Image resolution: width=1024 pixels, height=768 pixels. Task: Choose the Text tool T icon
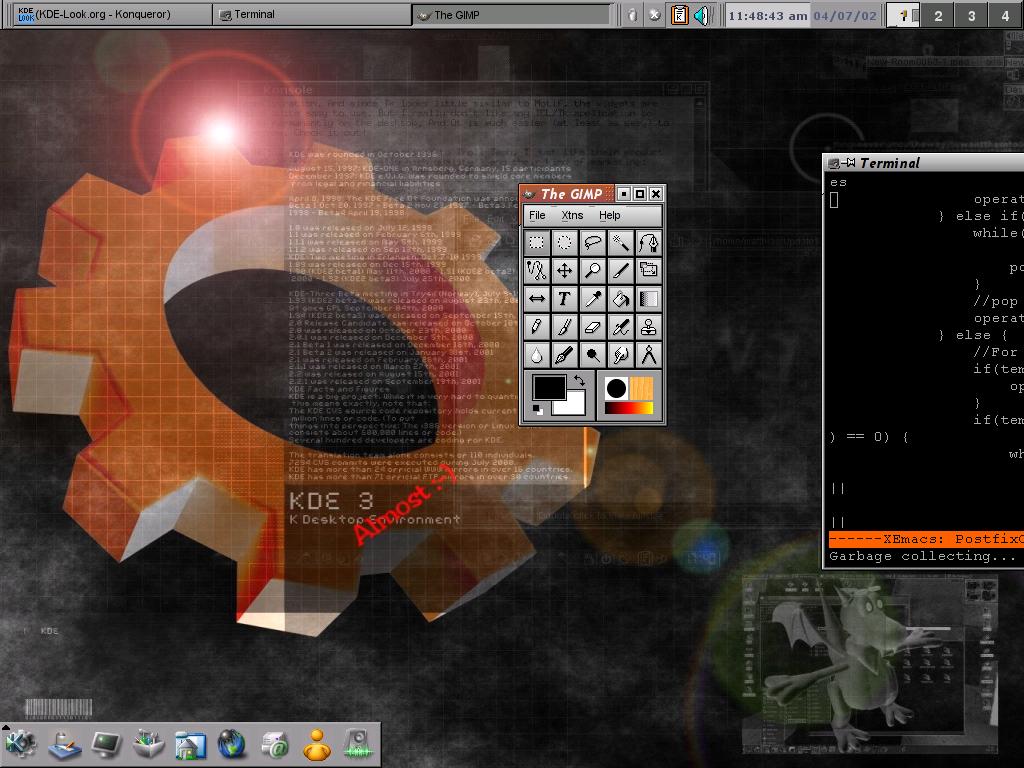coord(564,298)
